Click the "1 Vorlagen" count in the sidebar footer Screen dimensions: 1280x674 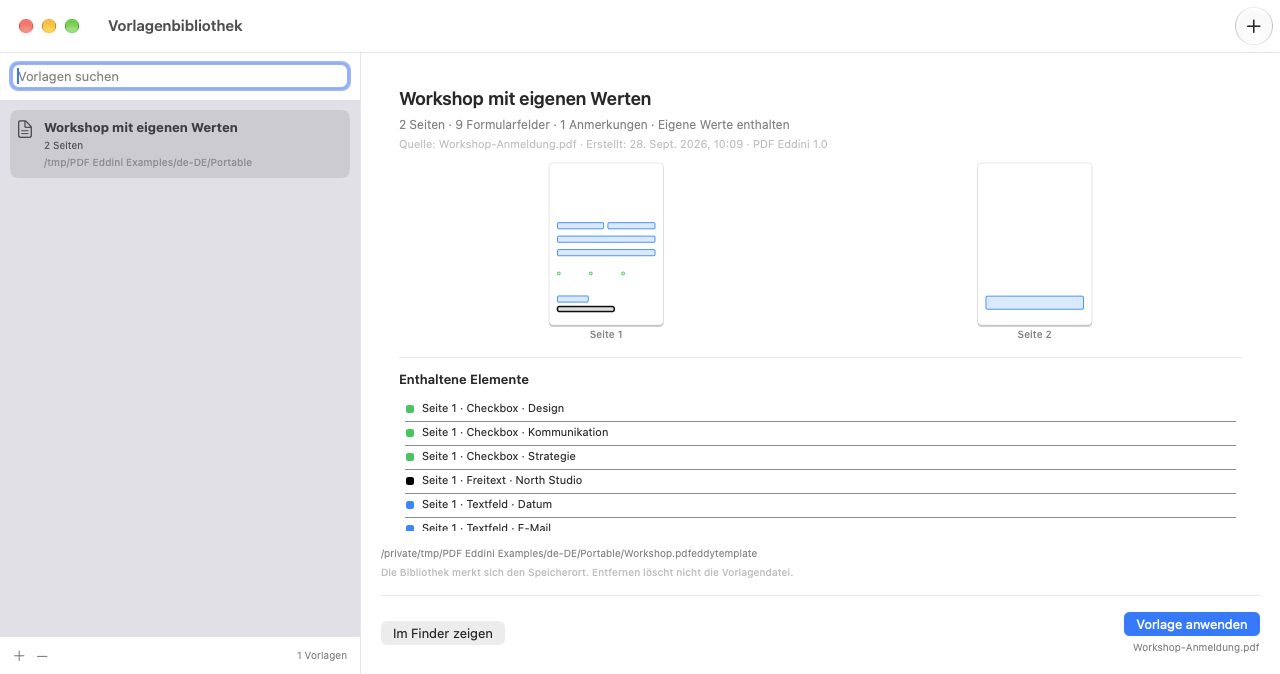coord(322,656)
